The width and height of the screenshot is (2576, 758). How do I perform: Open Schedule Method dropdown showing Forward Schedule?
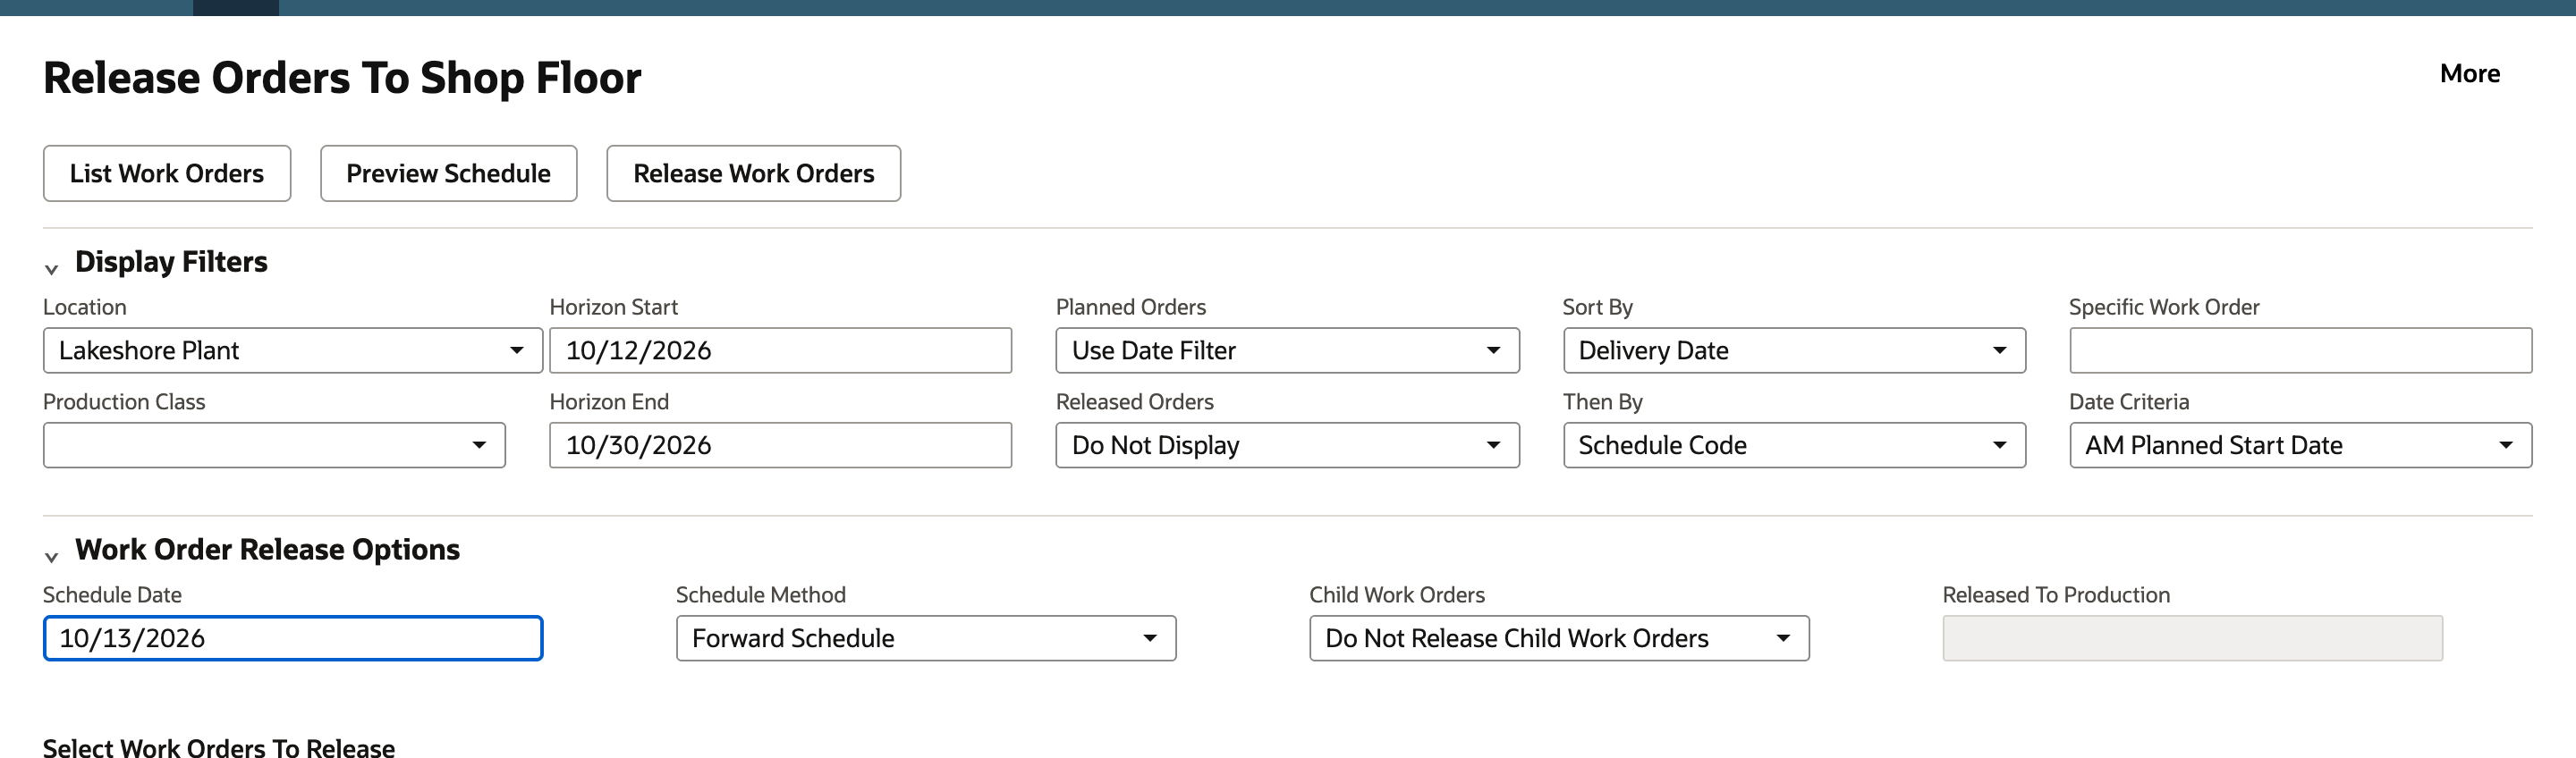pyautogui.click(x=926, y=638)
